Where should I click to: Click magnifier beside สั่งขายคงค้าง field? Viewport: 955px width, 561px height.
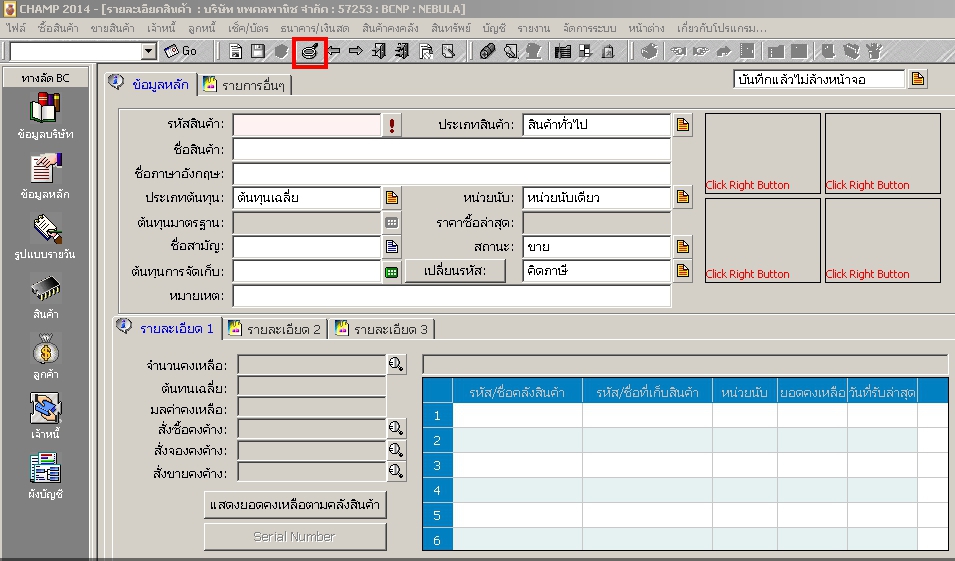point(396,471)
